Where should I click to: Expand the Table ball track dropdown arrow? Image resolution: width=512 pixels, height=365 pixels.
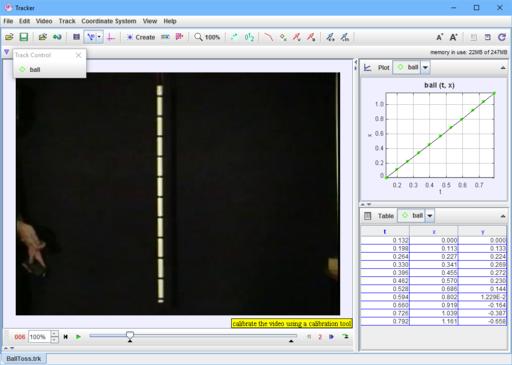point(430,216)
